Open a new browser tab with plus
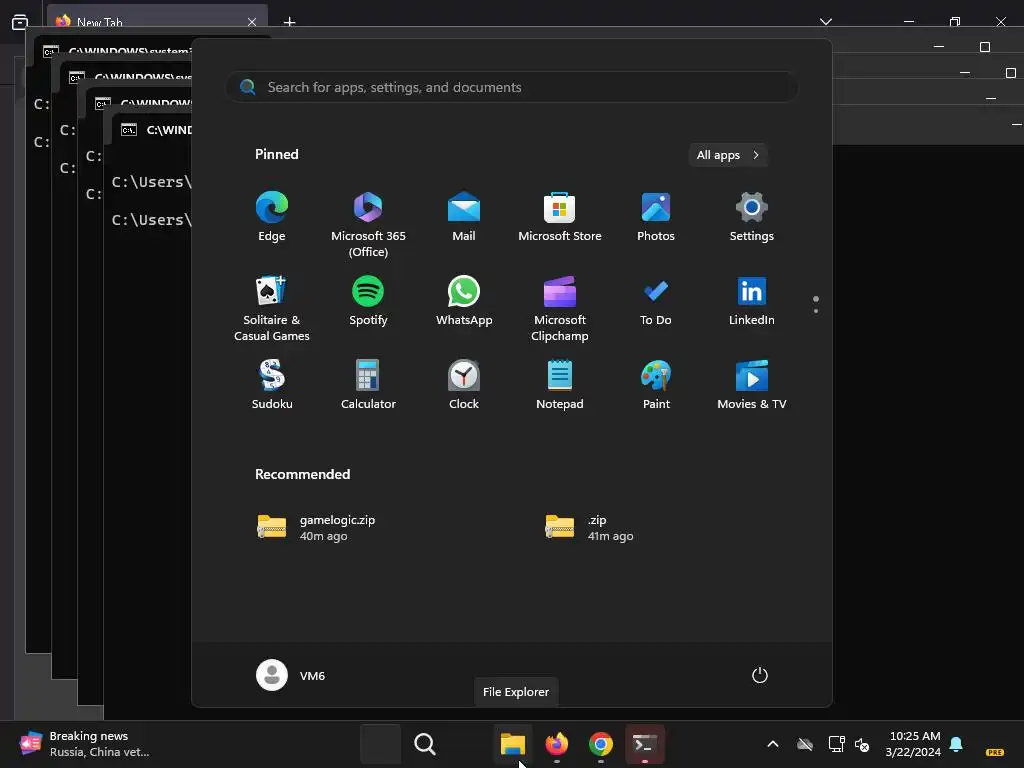Viewport: 1024px width, 768px height. (289, 22)
